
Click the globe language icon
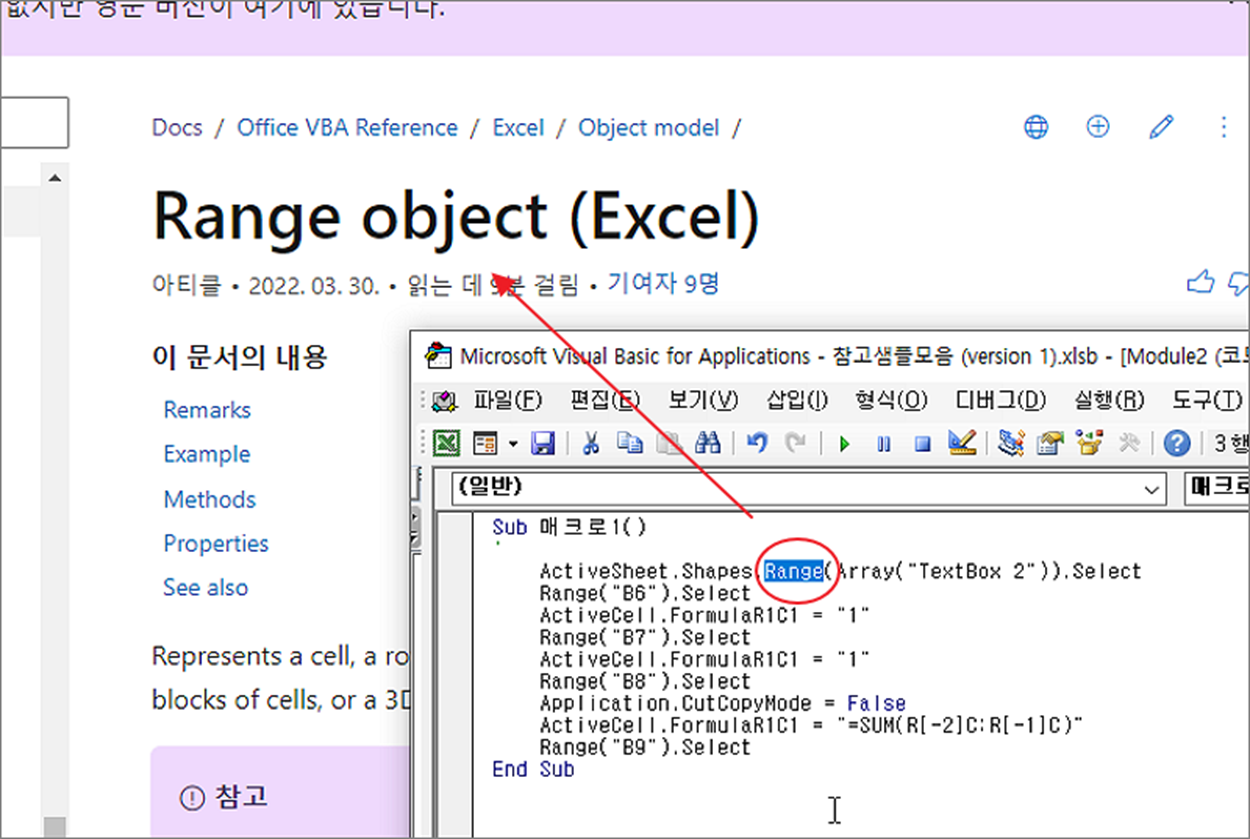pyautogui.click(x=1036, y=127)
